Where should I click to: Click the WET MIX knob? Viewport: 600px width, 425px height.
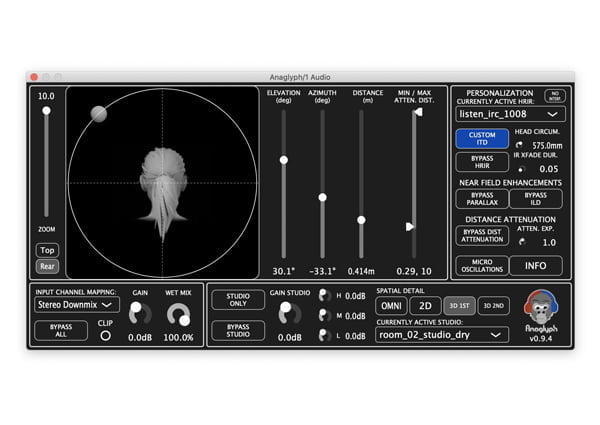click(178, 314)
